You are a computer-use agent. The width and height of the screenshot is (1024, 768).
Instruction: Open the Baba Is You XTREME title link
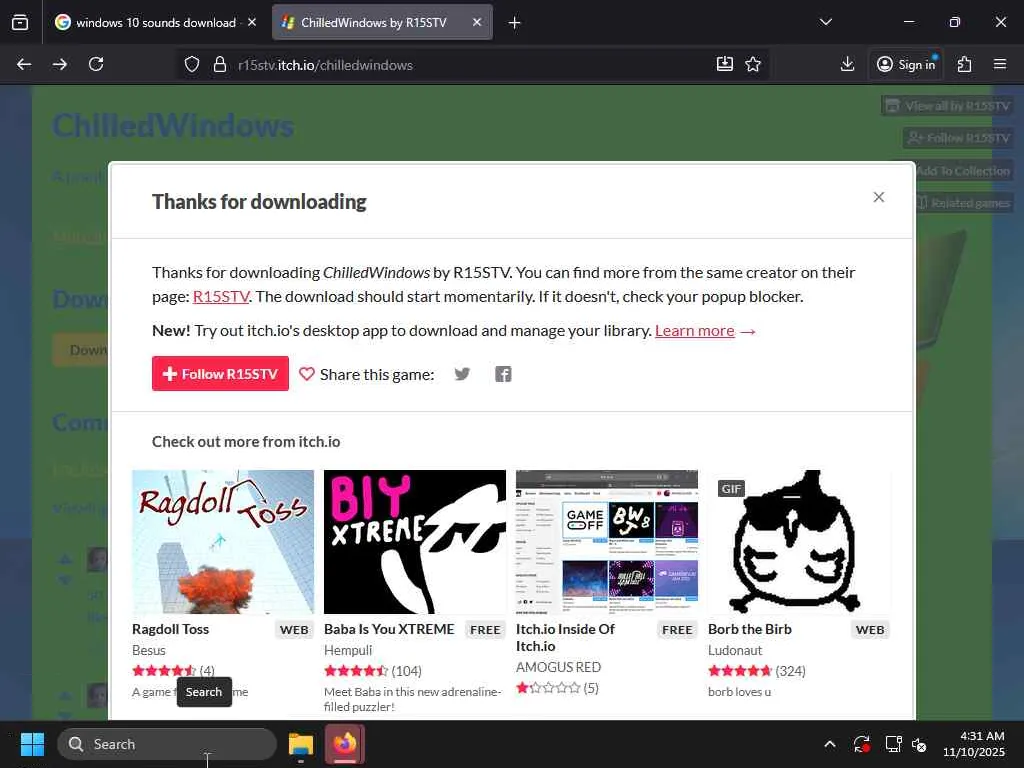click(x=389, y=629)
